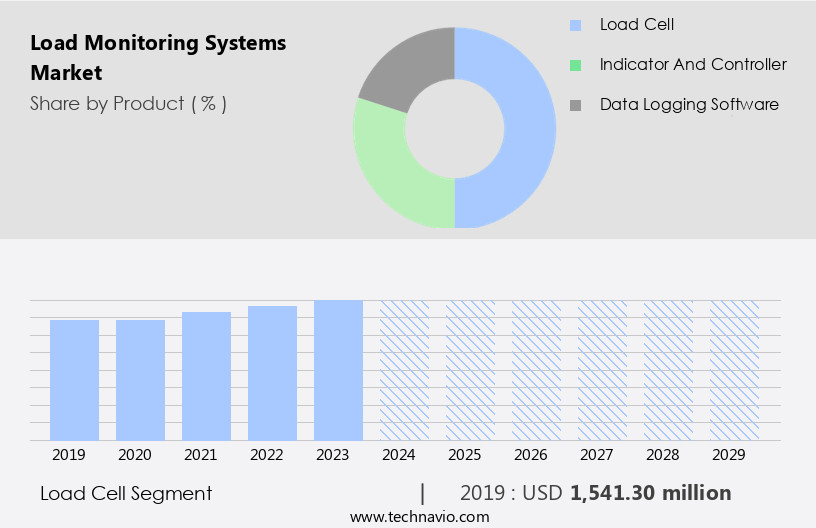816x528 pixels.
Task: Select the 2019 bar in the chart
Action: 75,380
